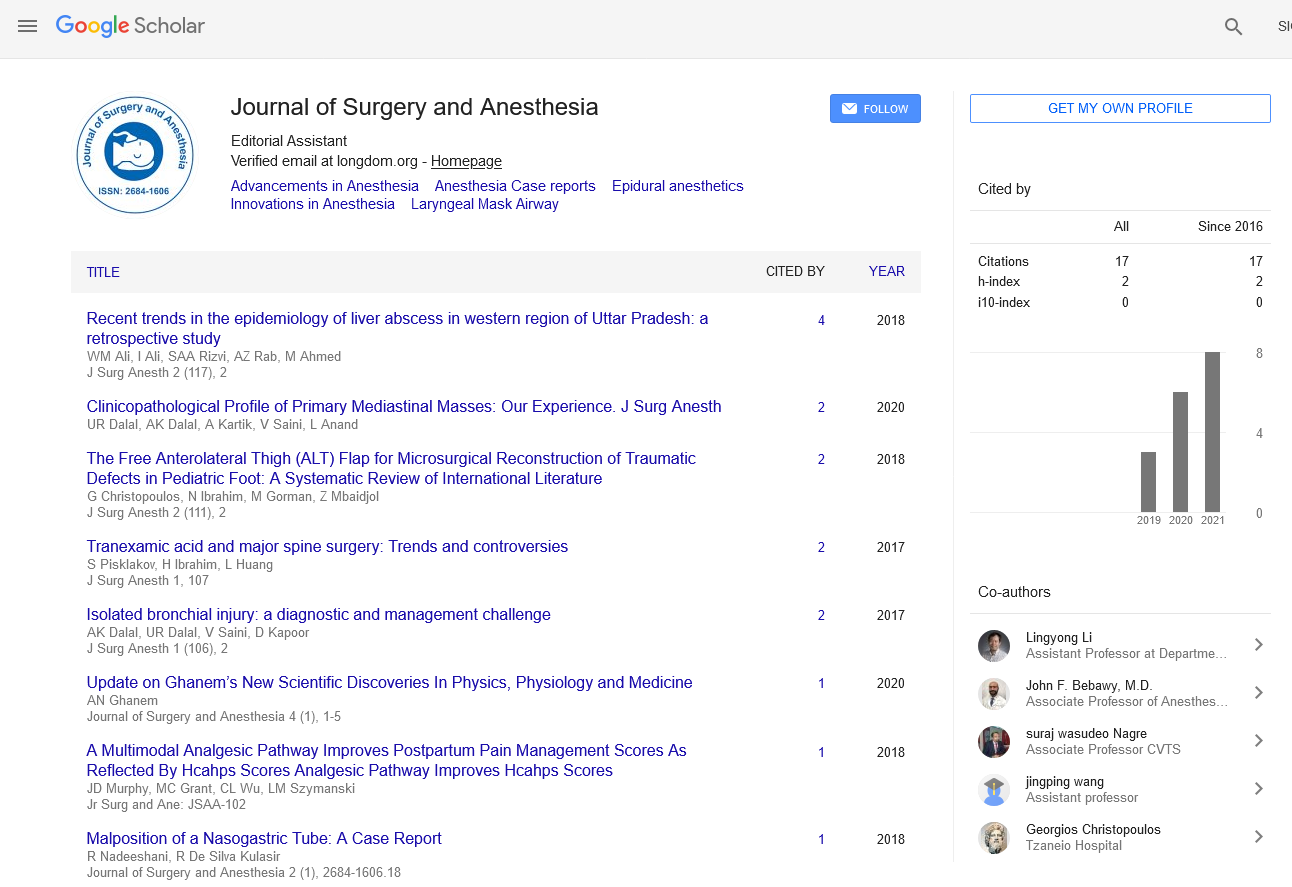Open Tranexamic acid and spine surgery article
This screenshot has height=887, width=1292.
click(x=327, y=547)
